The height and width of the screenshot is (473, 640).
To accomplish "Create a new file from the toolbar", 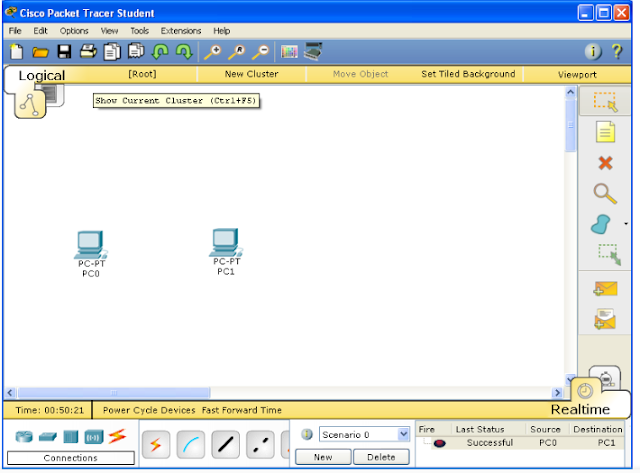I will pos(16,52).
